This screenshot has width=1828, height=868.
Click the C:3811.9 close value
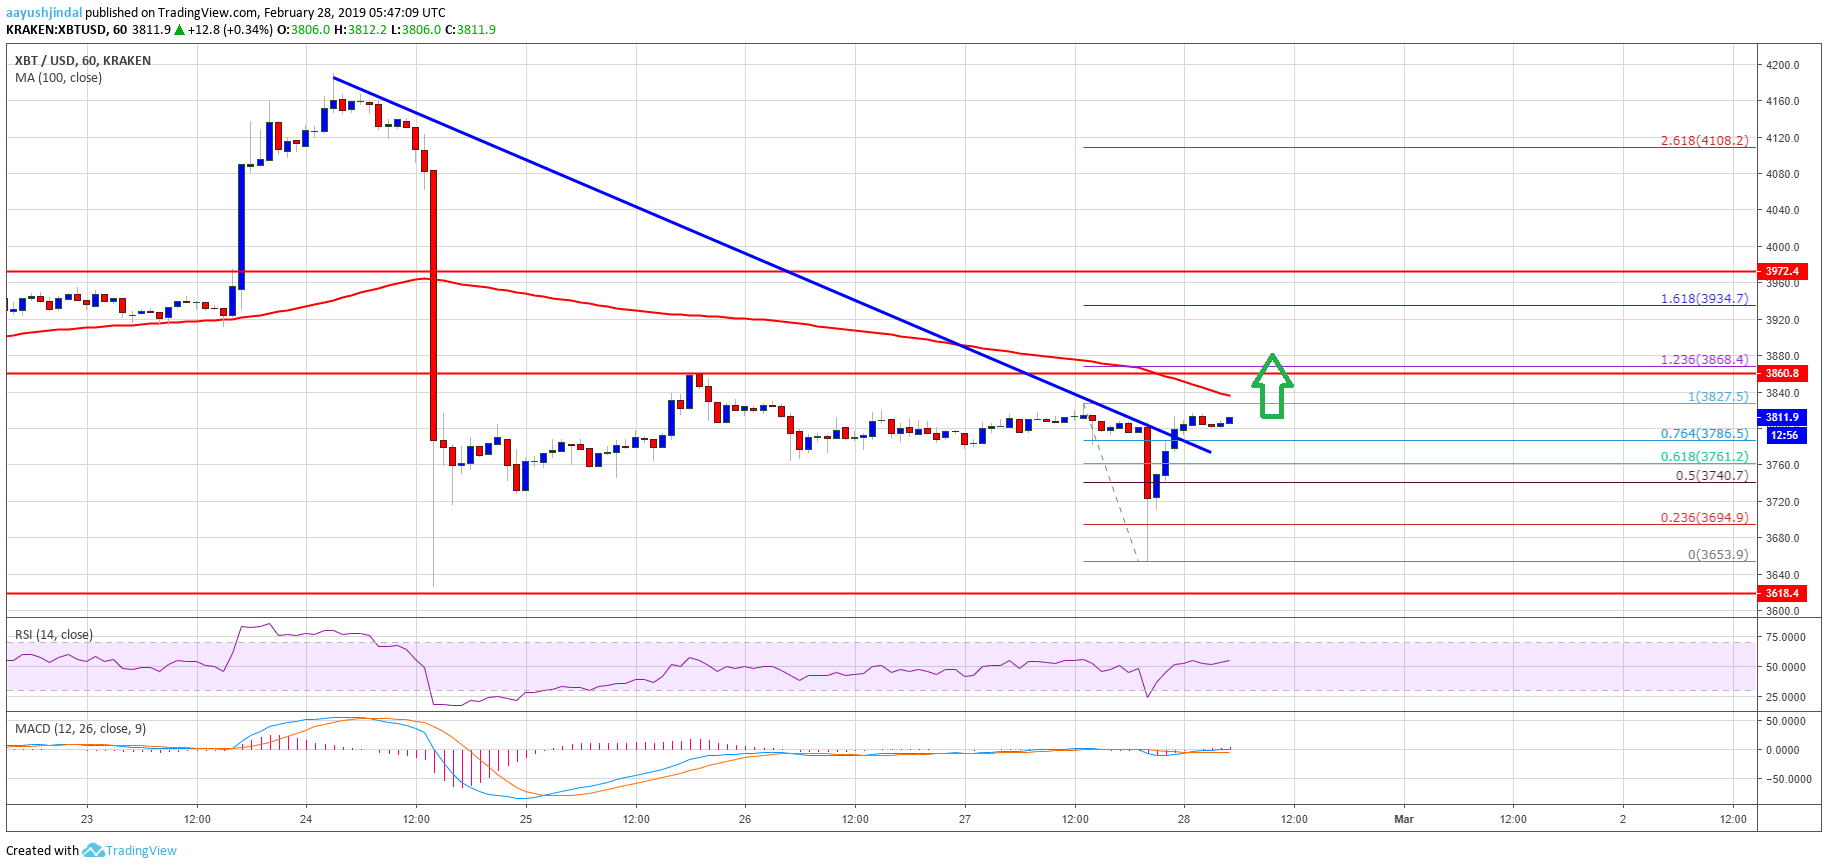[x=470, y=30]
